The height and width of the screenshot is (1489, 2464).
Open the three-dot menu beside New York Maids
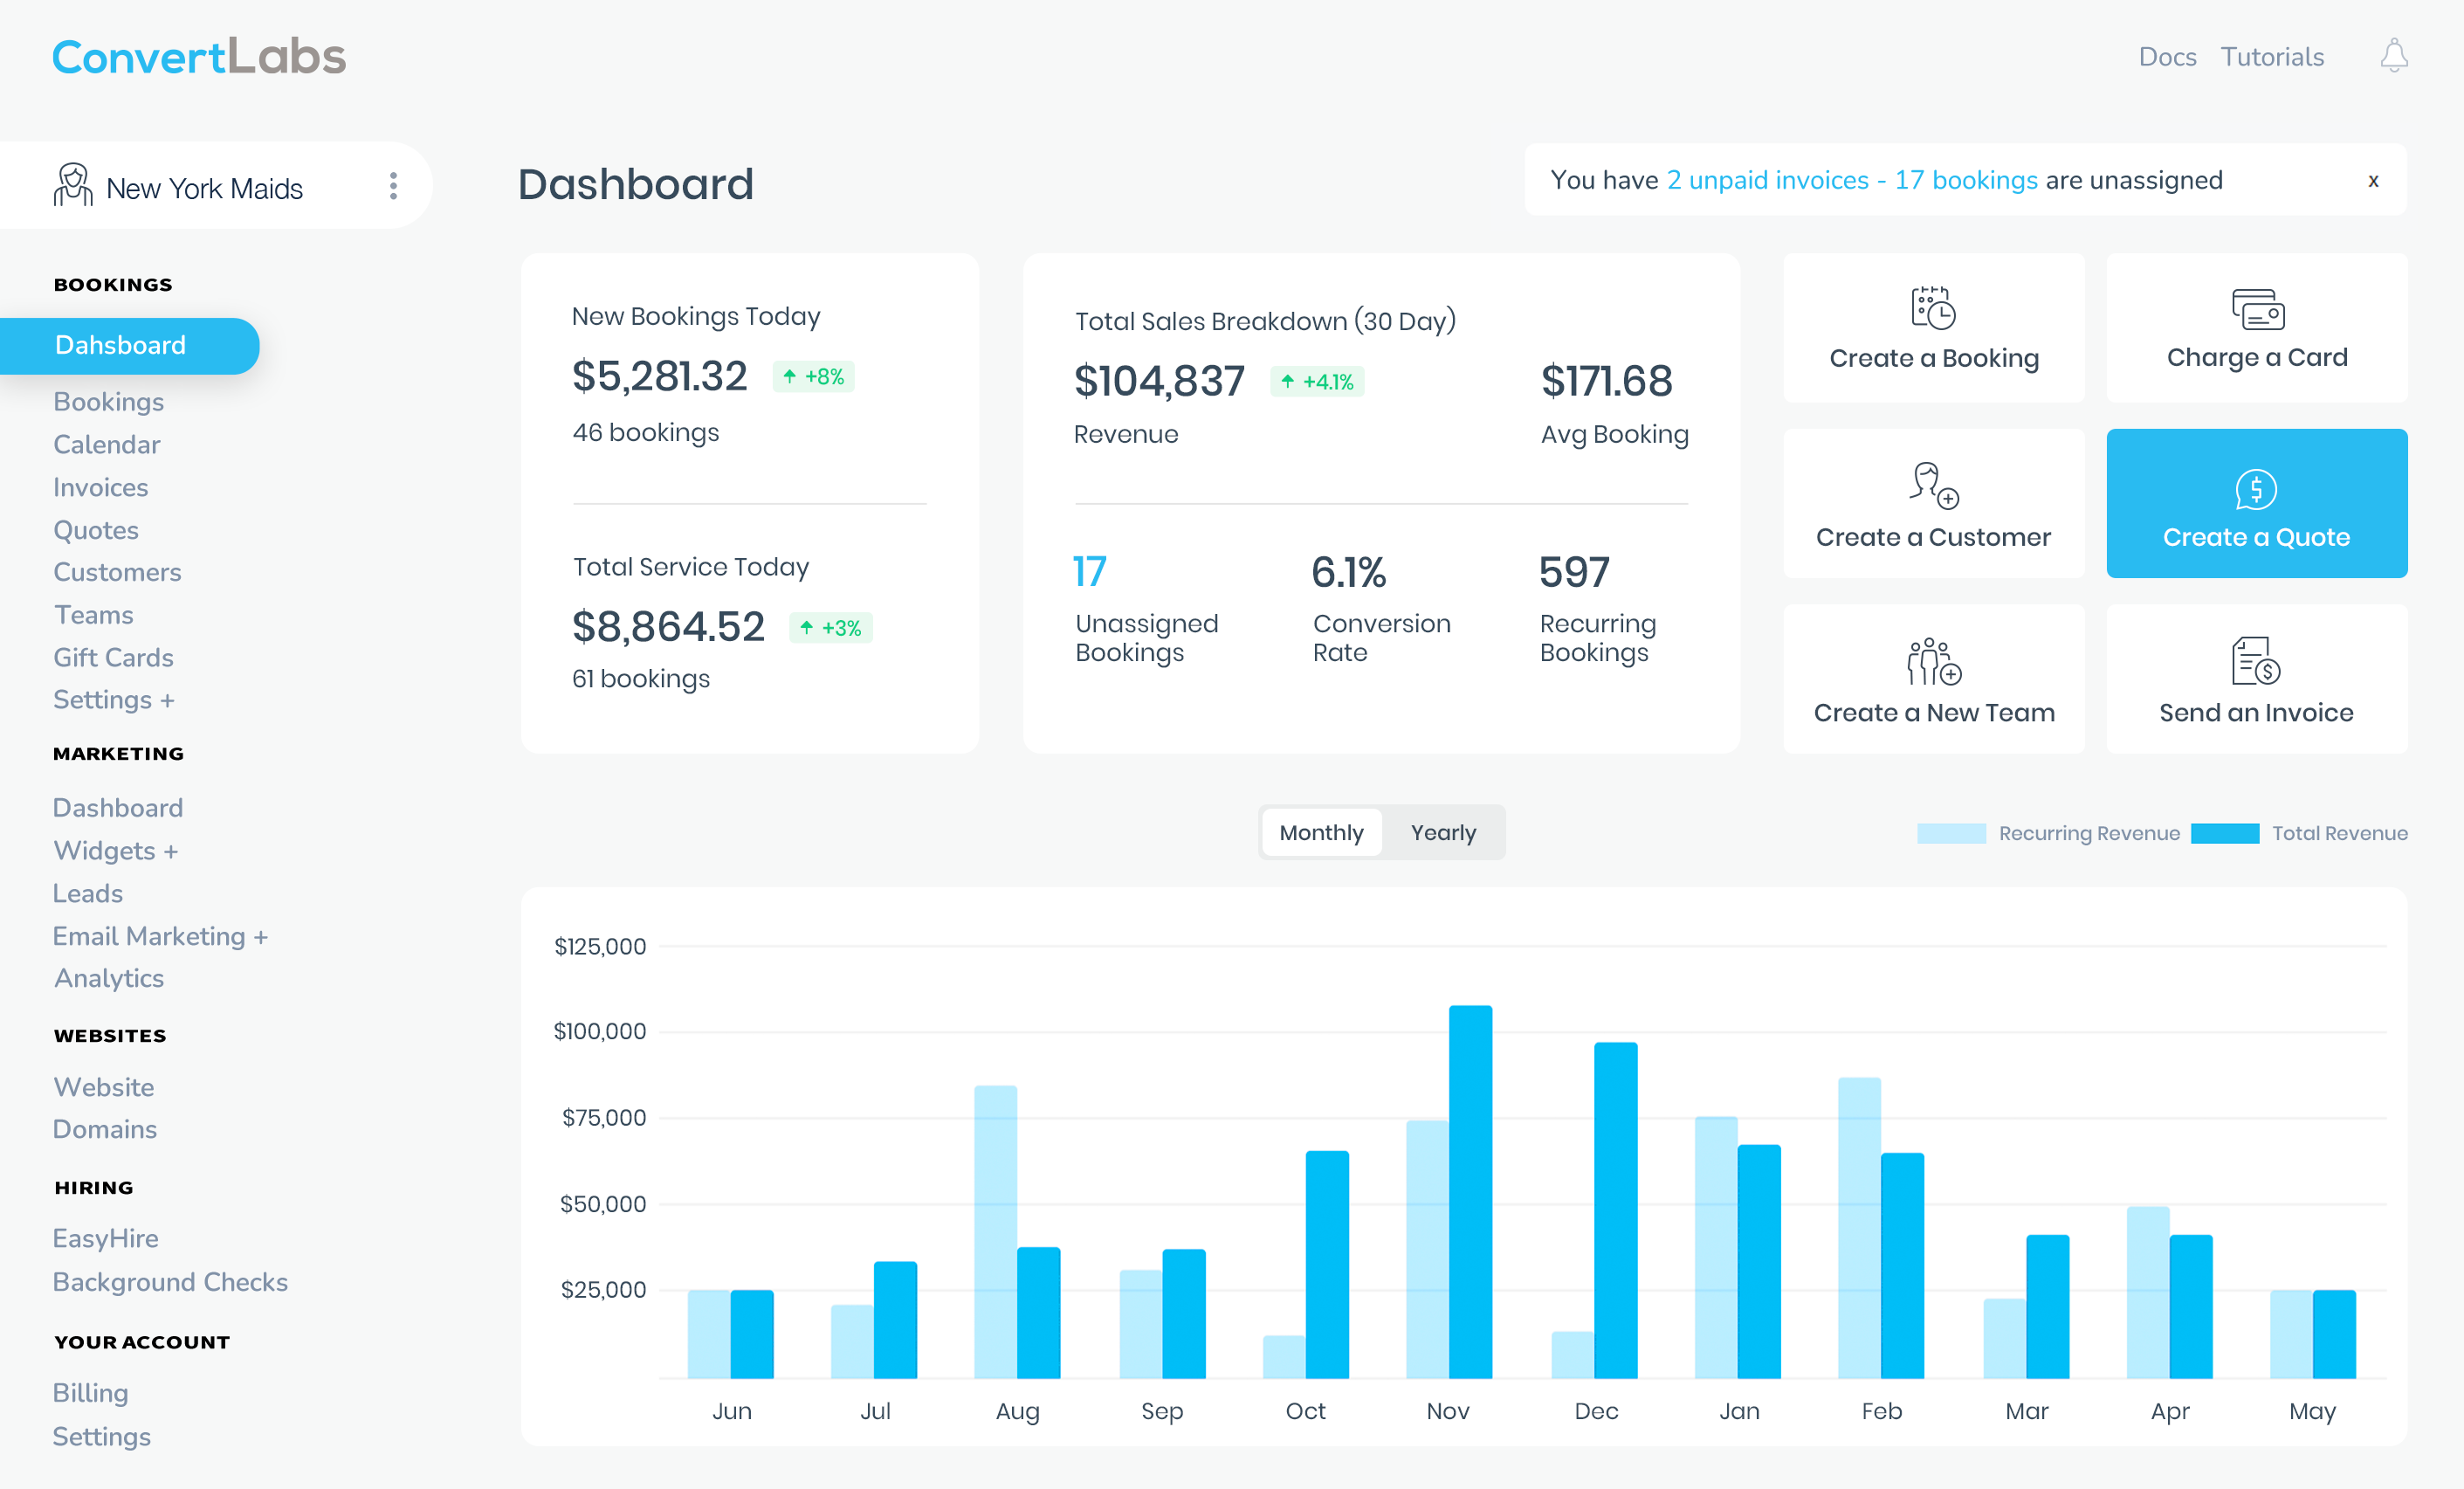pos(393,184)
